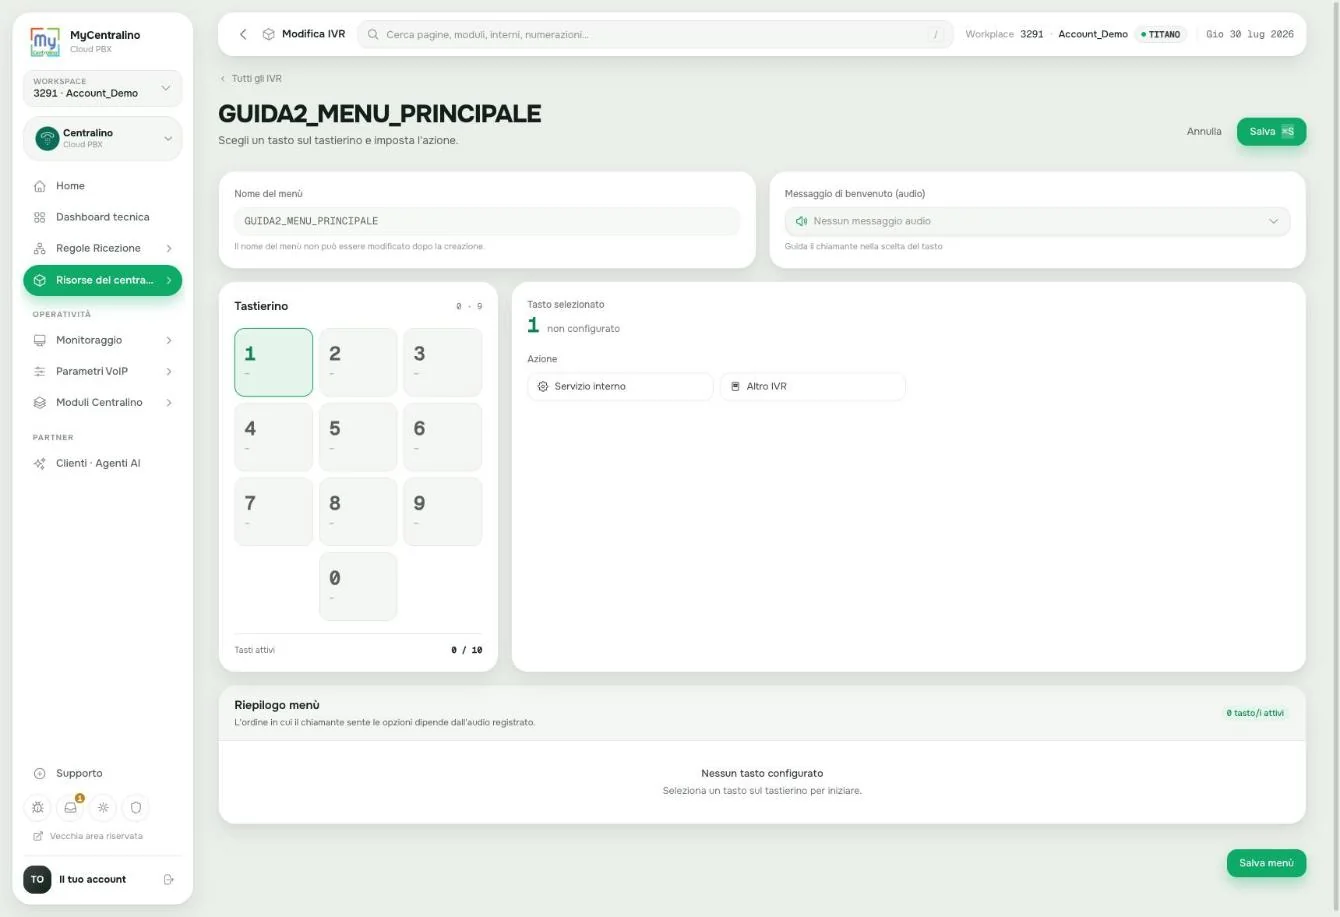Click the TO account avatar
Image resolution: width=1340 pixels, height=917 pixels.
tap(37, 879)
